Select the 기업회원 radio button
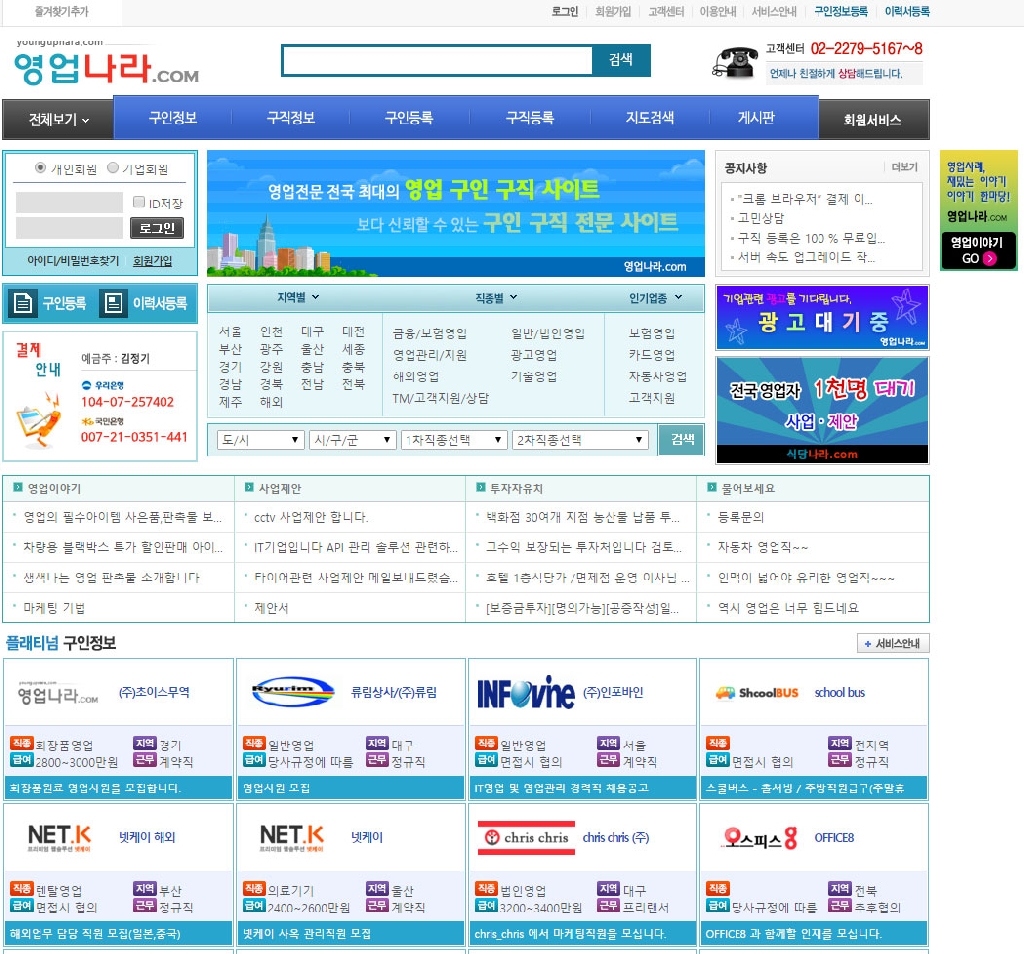The image size is (1024, 954). 112,168
